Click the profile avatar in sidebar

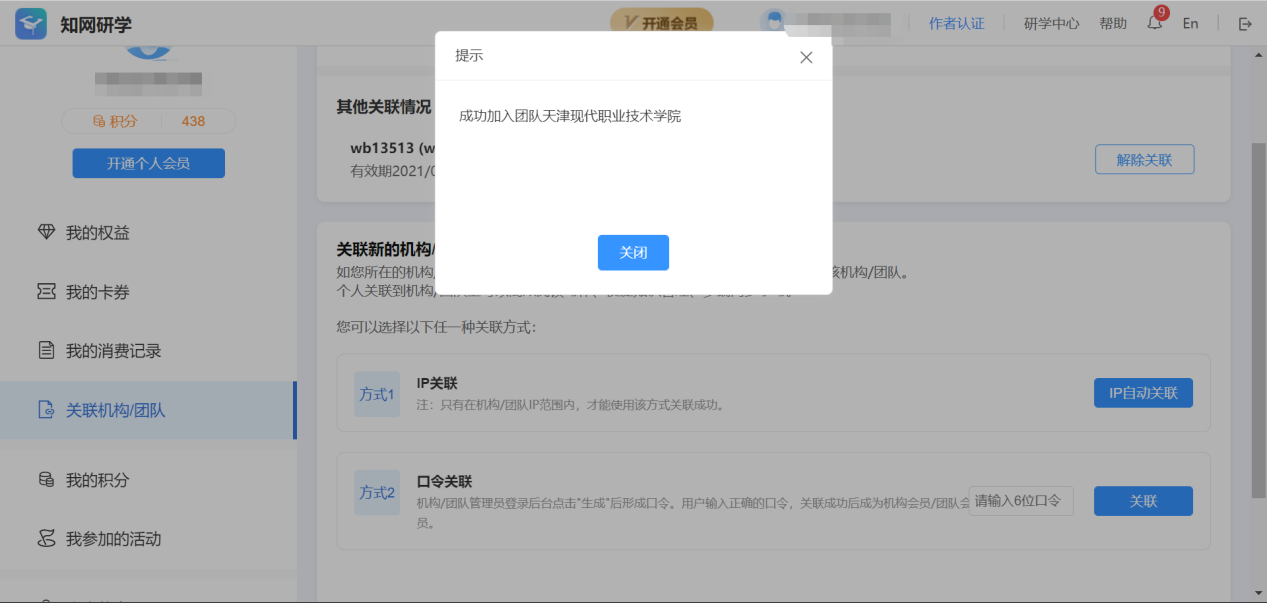coord(148,52)
